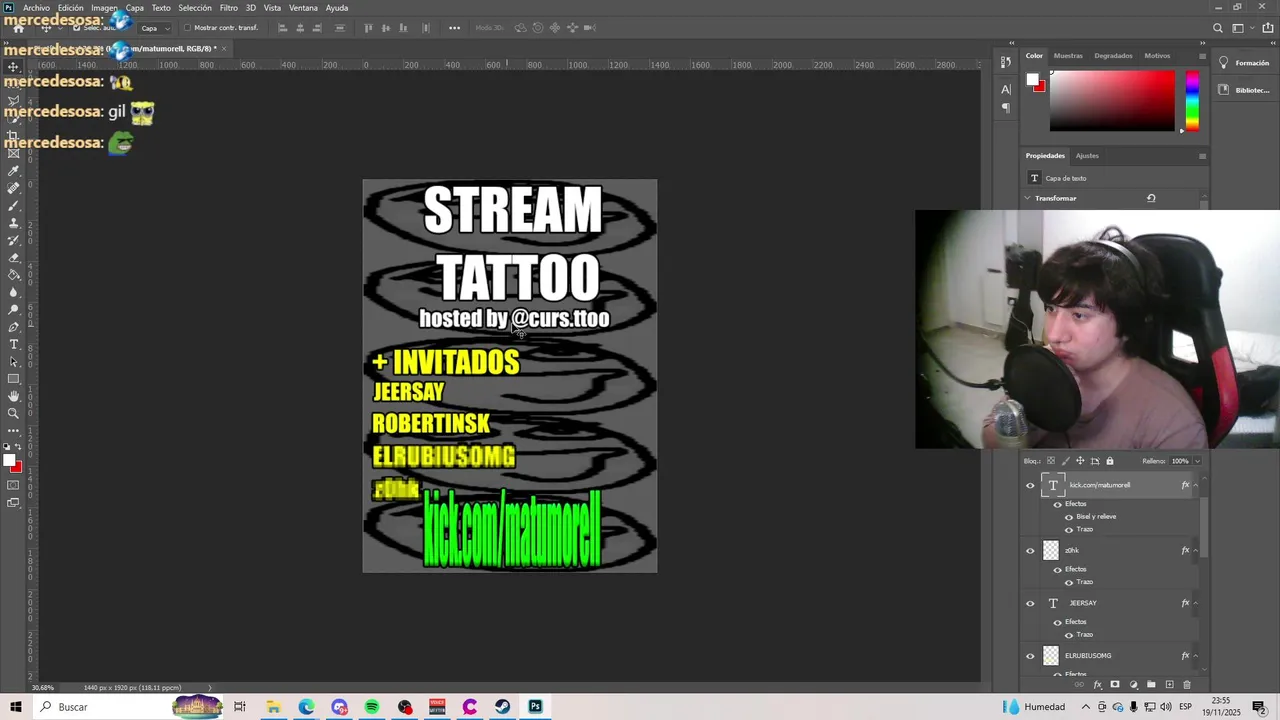Screen dimensions: 1280x720
Task: Toggle the Selec. aut. checkbox
Action: 77,28
